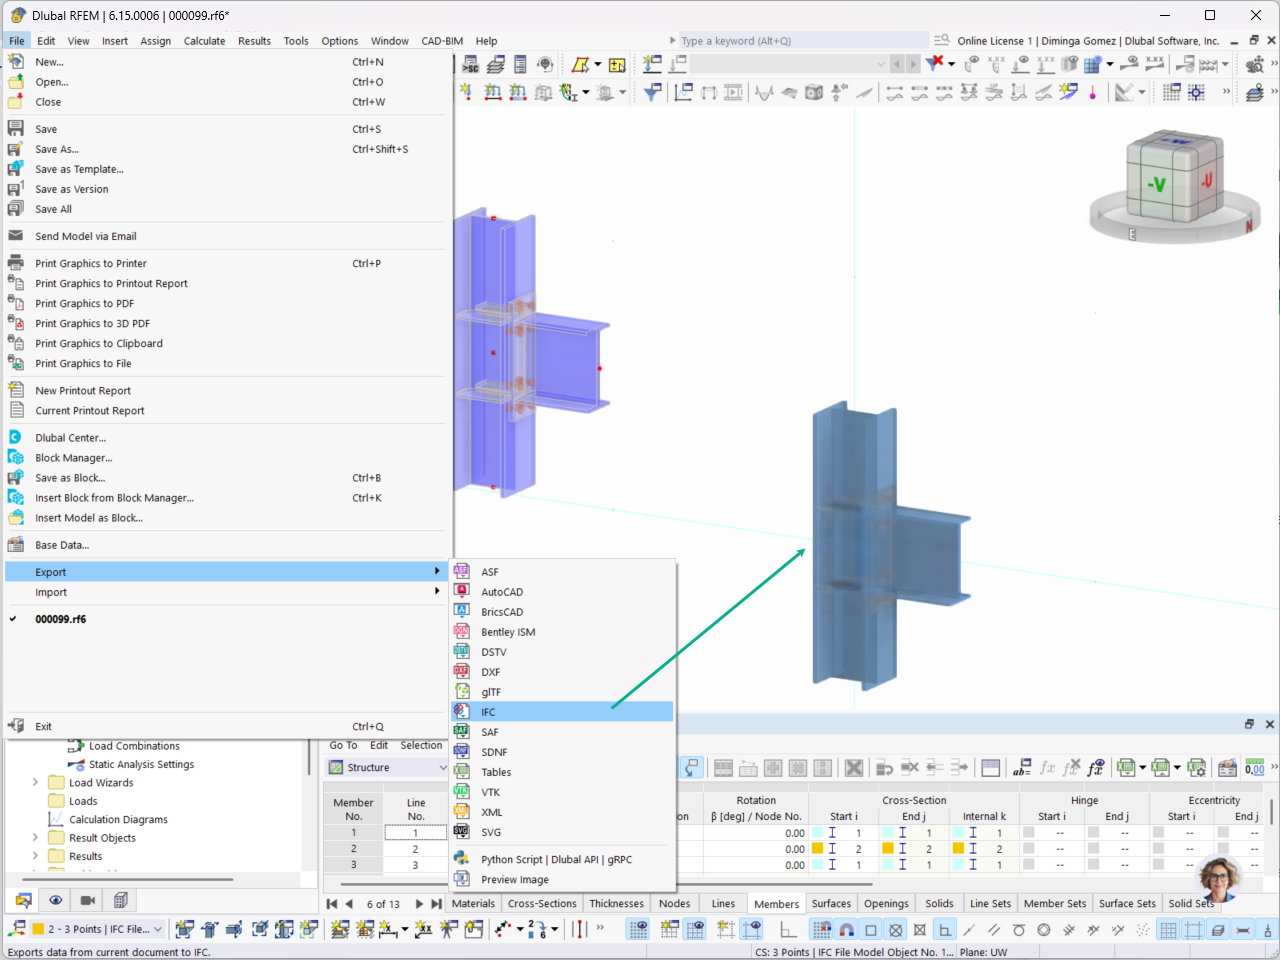Open the Calculate menu

(204, 41)
